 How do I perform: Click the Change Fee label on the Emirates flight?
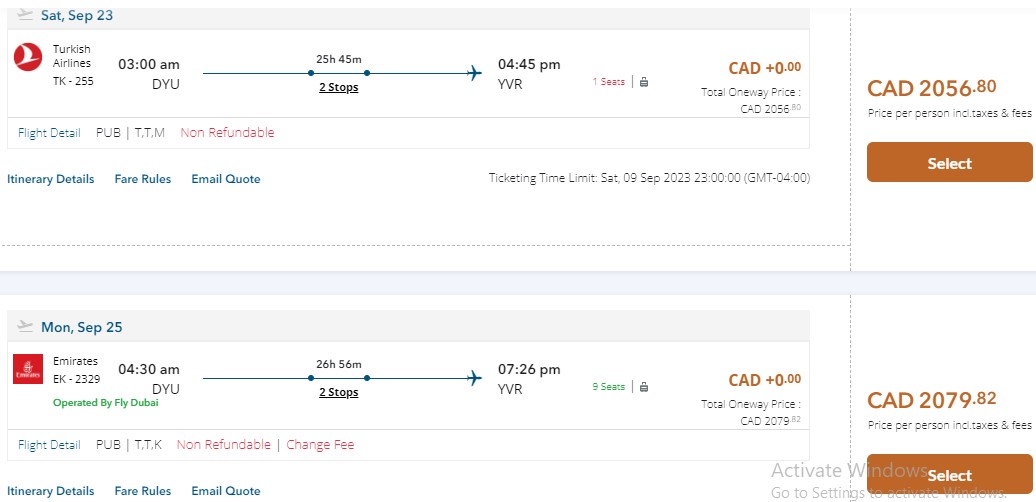(x=320, y=444)
